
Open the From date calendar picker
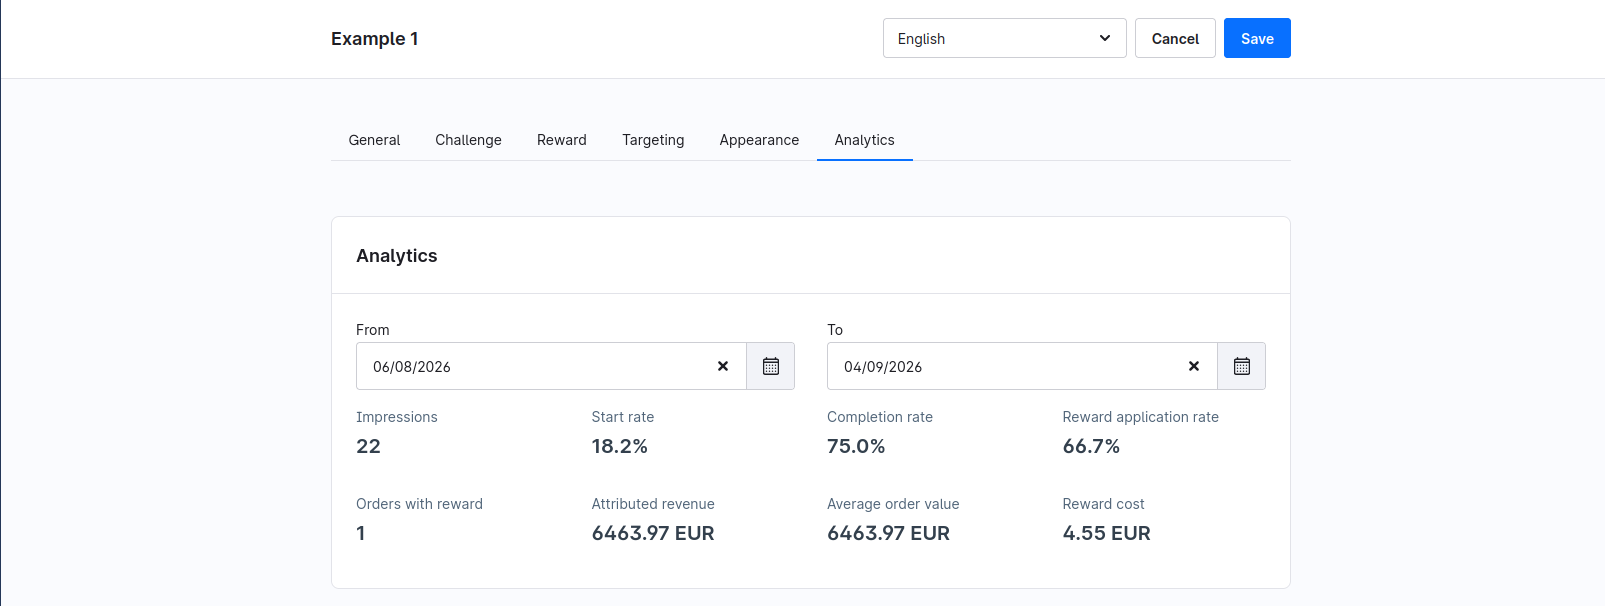click(770, 366)
